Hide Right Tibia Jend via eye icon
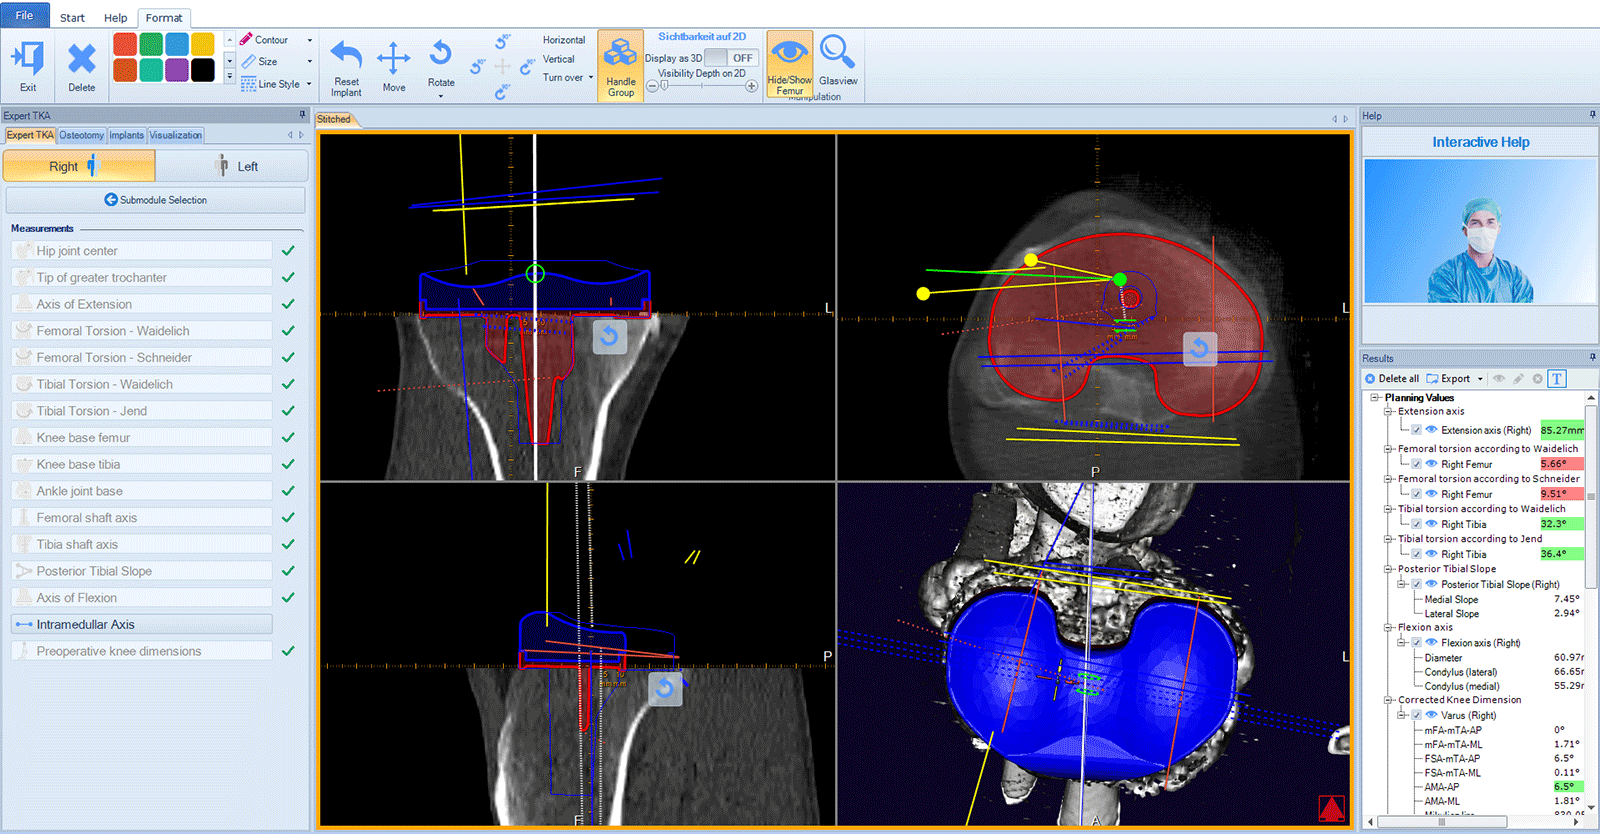The height and width of the screenshot is (834, 1600). pyautogui.click(x=1431, y=554)
